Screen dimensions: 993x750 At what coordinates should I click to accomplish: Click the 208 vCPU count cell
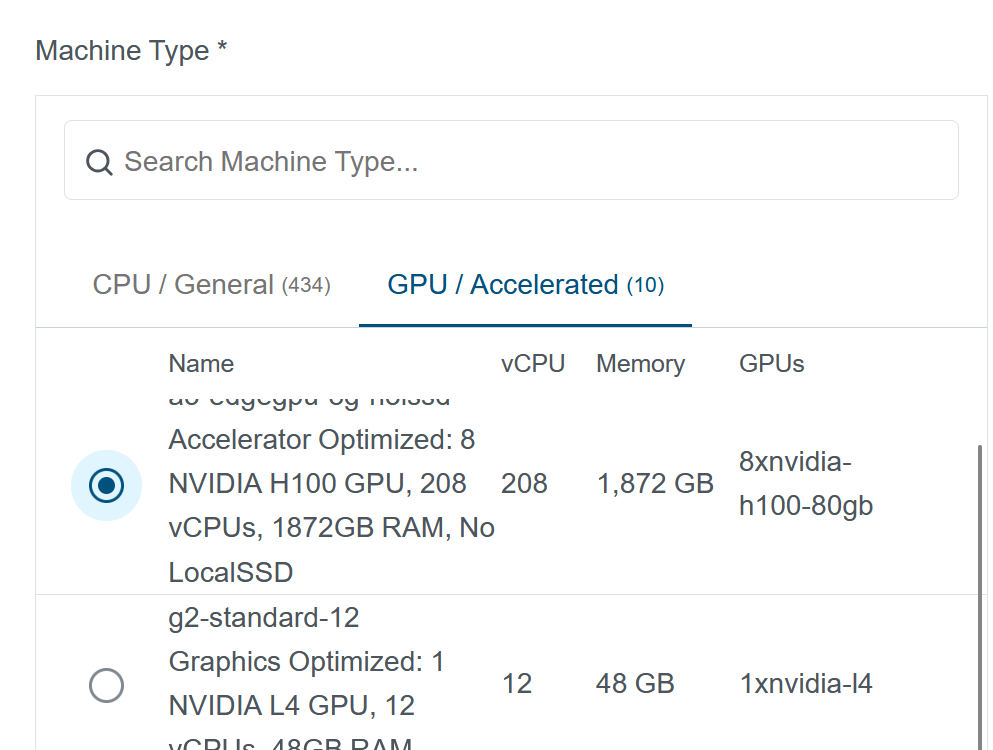tap(524, 484)
